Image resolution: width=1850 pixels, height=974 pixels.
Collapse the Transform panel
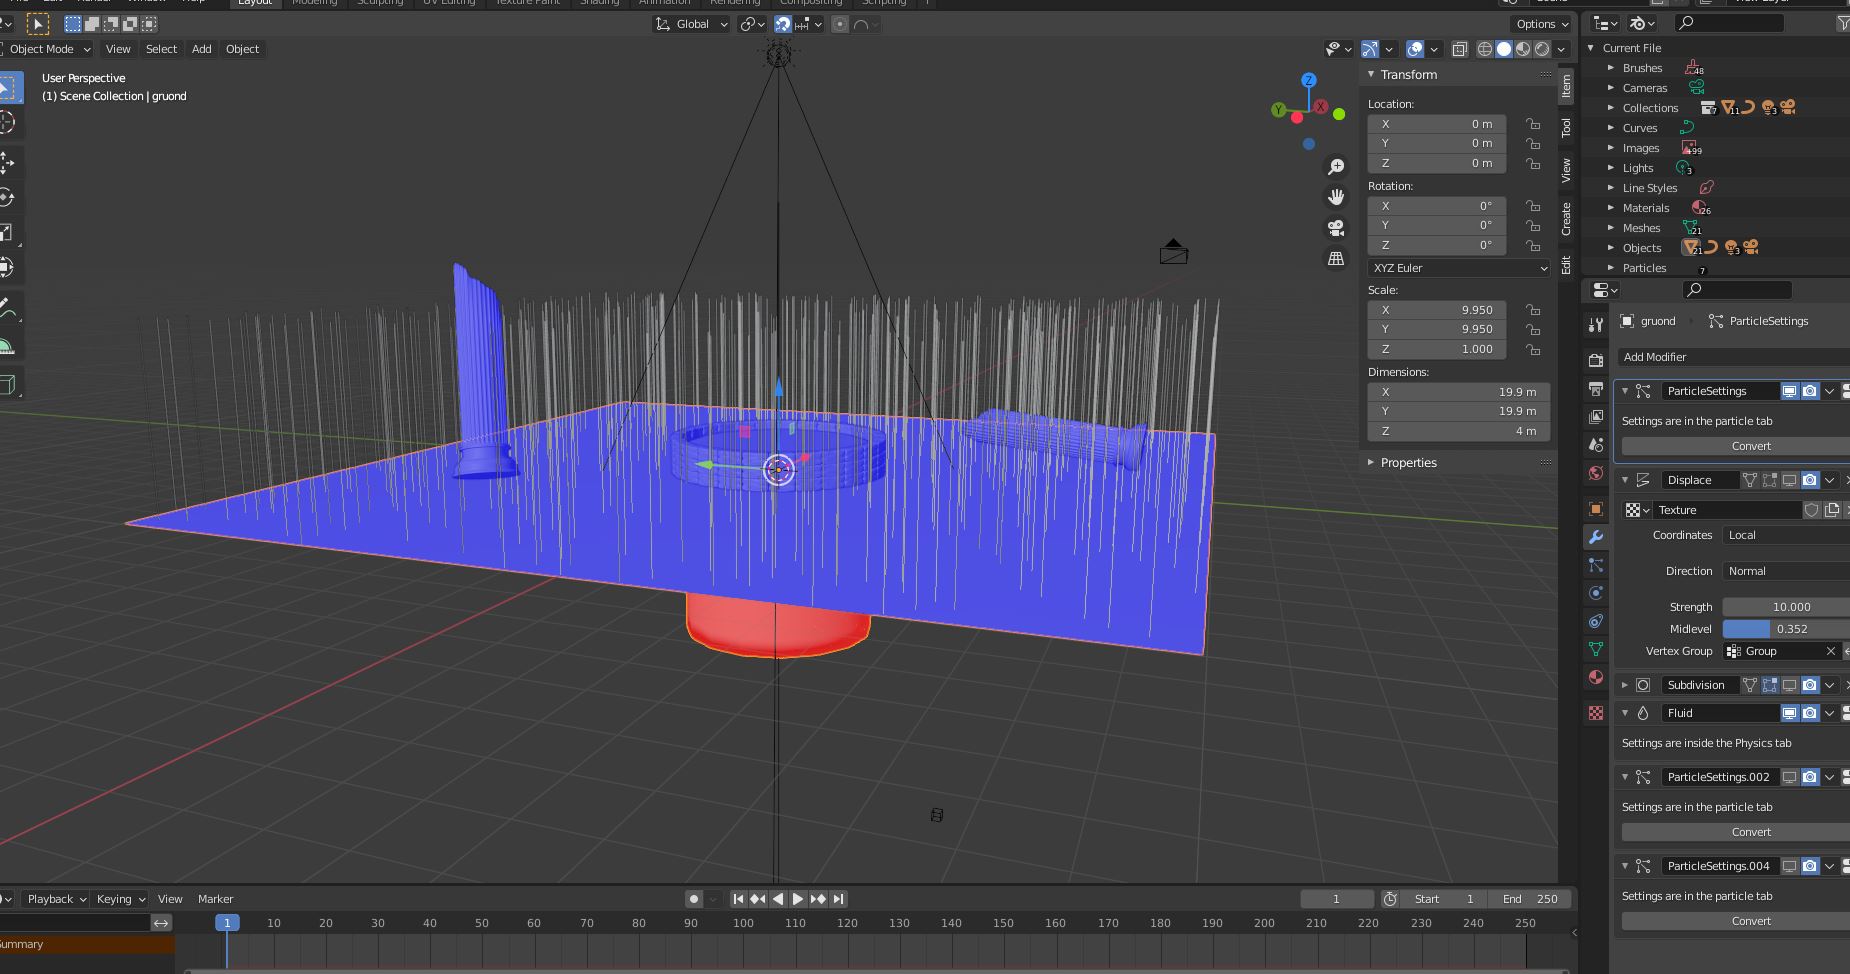pos(1372,75)
